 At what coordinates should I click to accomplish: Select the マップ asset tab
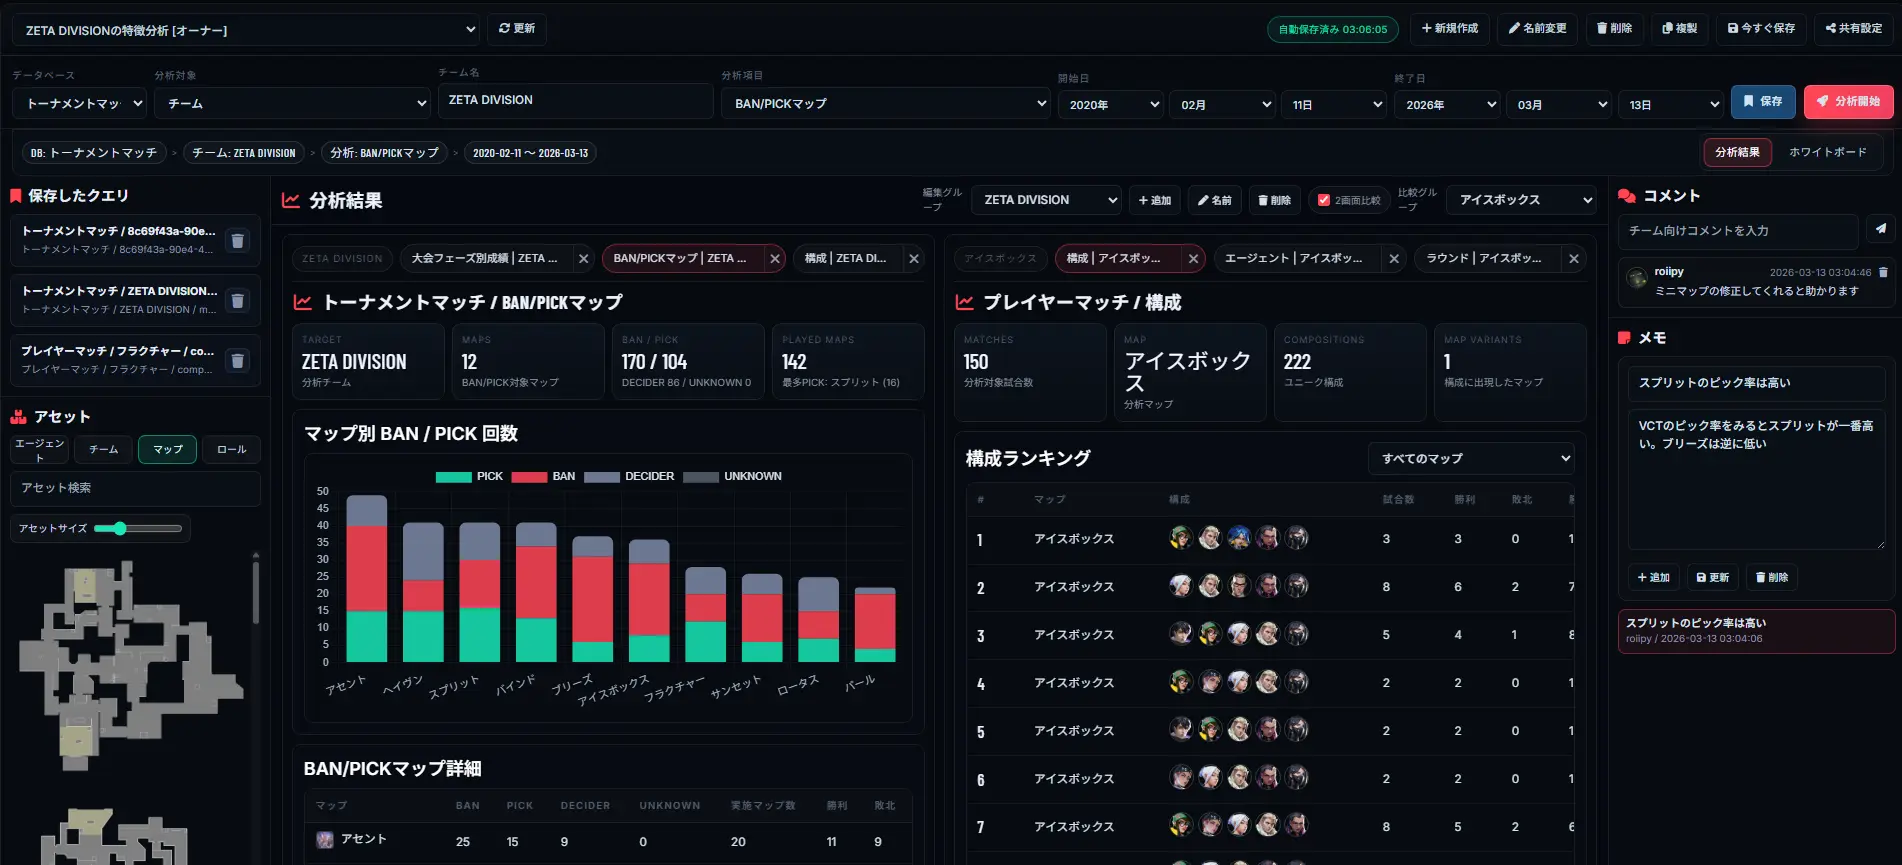click(167, 449)
